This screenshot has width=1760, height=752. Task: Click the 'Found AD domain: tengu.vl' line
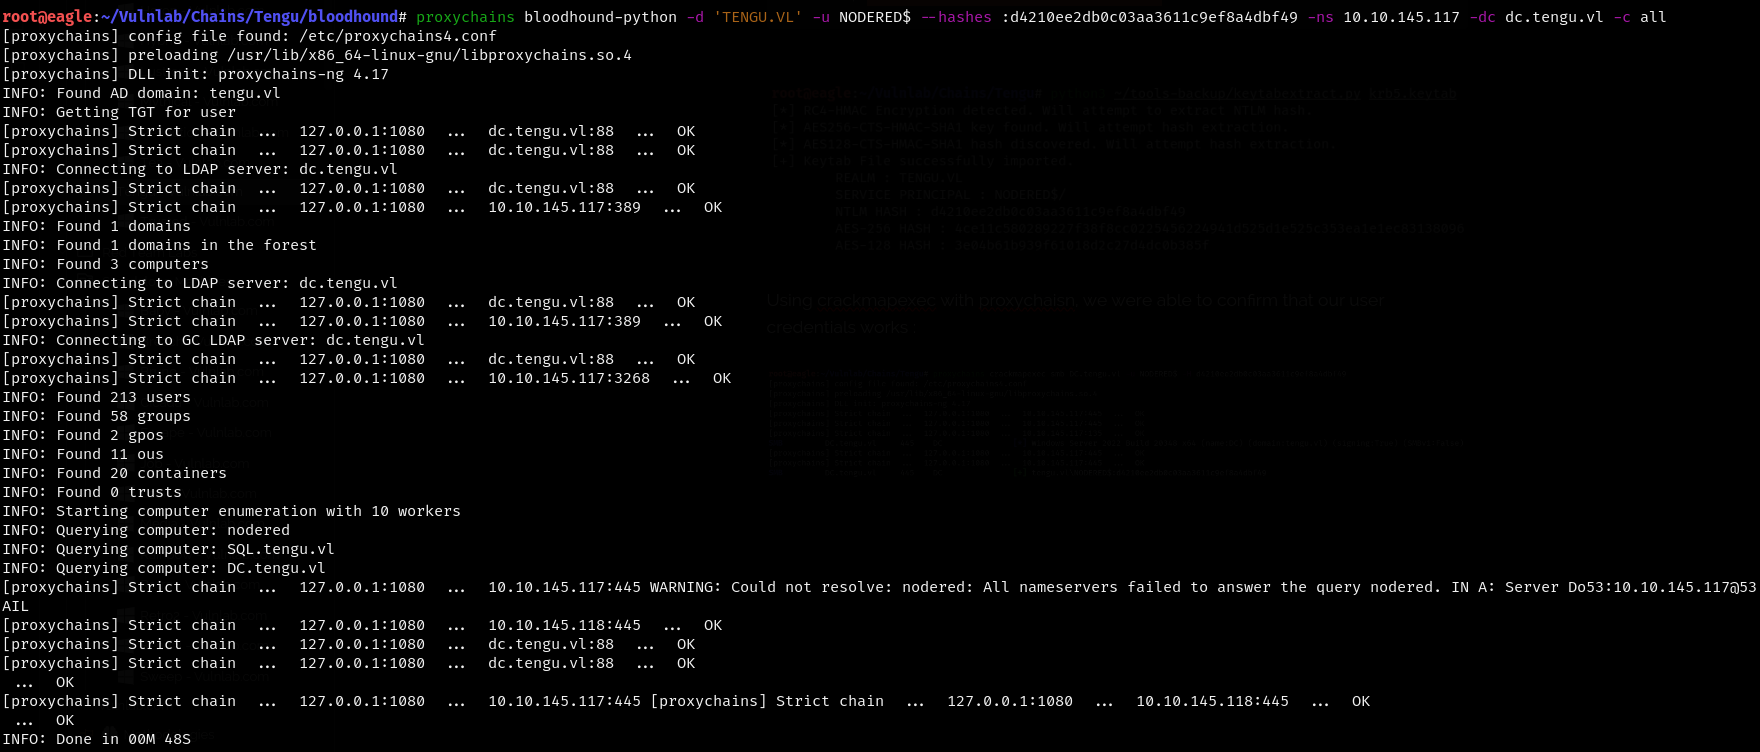point(168,93)
